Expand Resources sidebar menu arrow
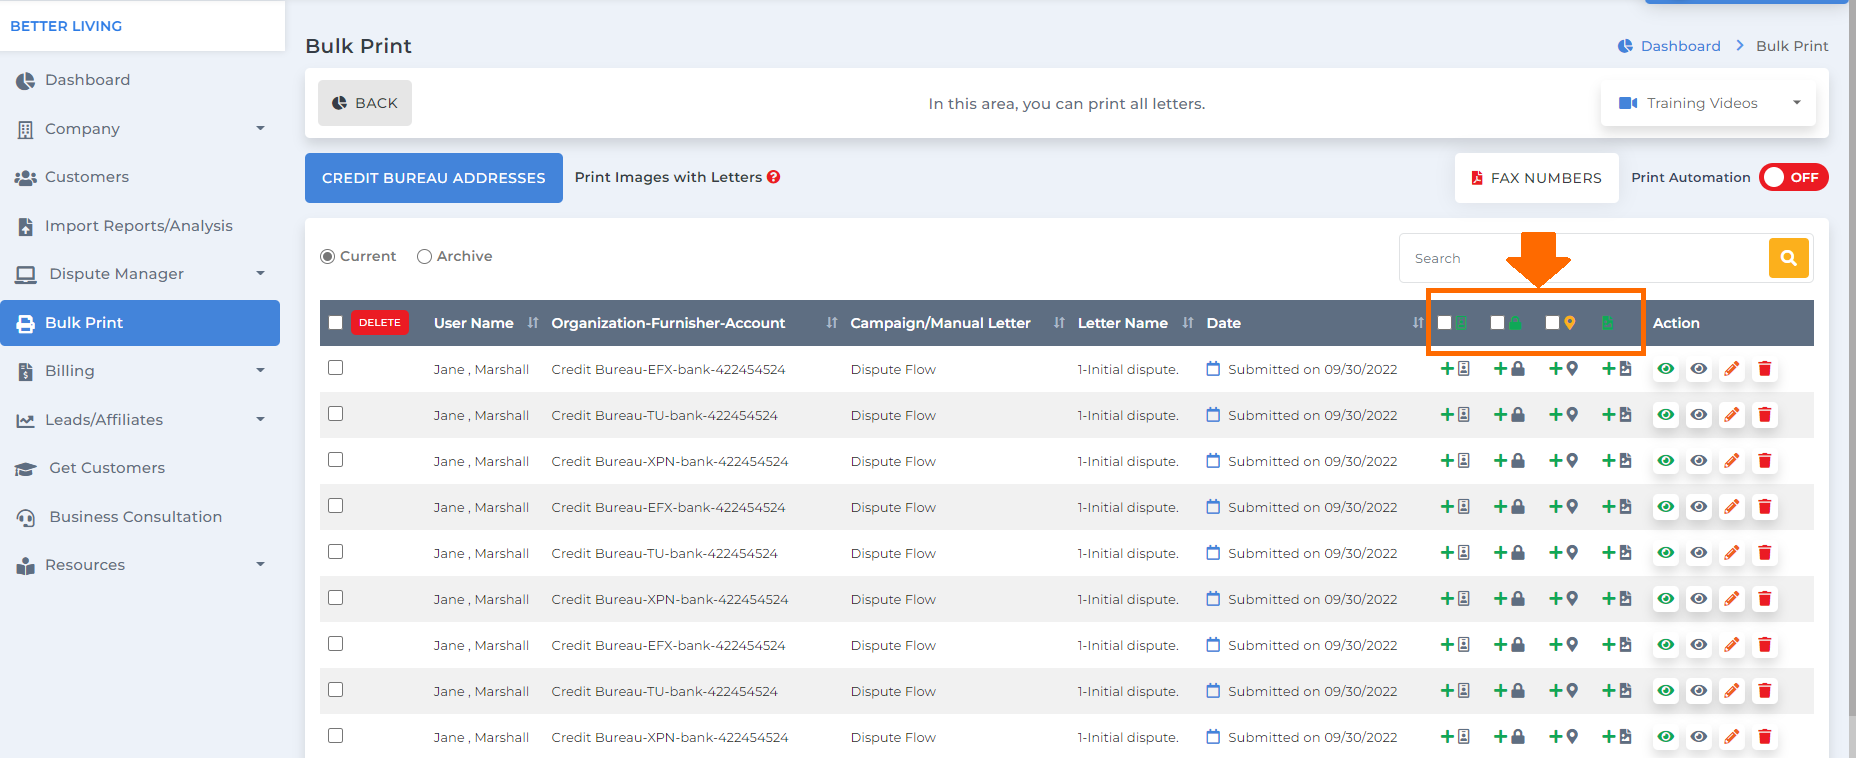 (x=261, y=565)
